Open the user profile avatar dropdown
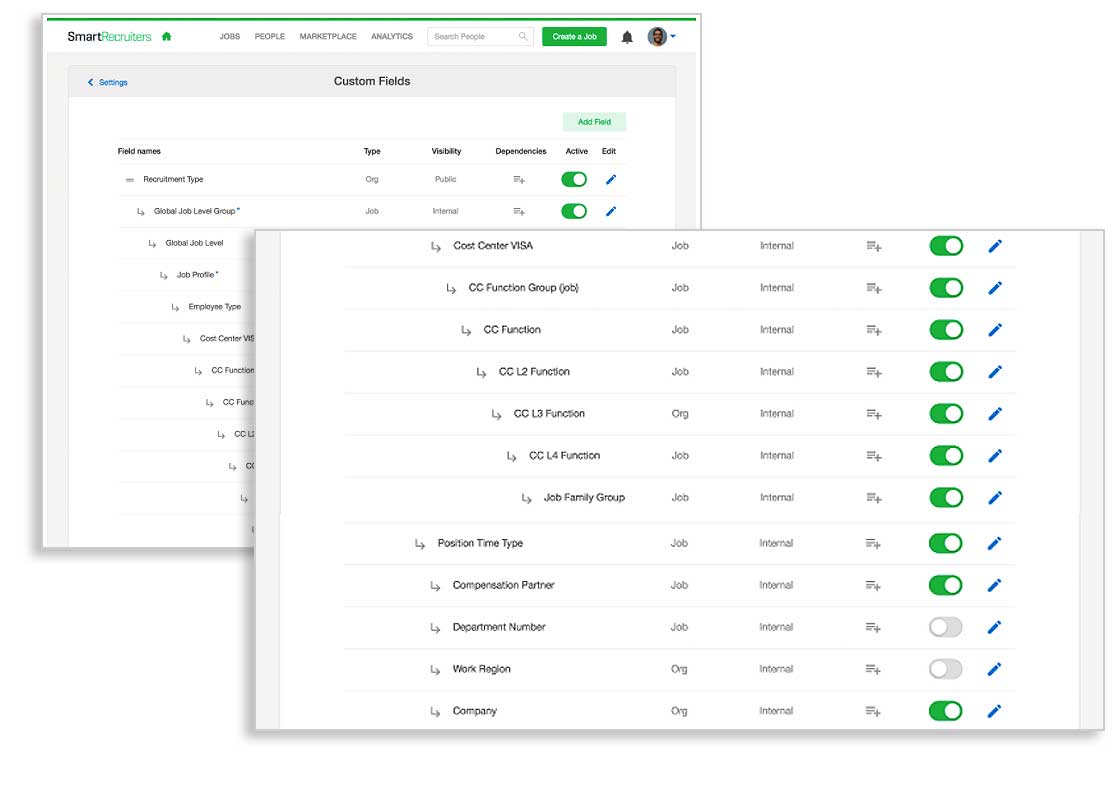The width and height of the screenshot is (1116, 786). tap(660, 37)
